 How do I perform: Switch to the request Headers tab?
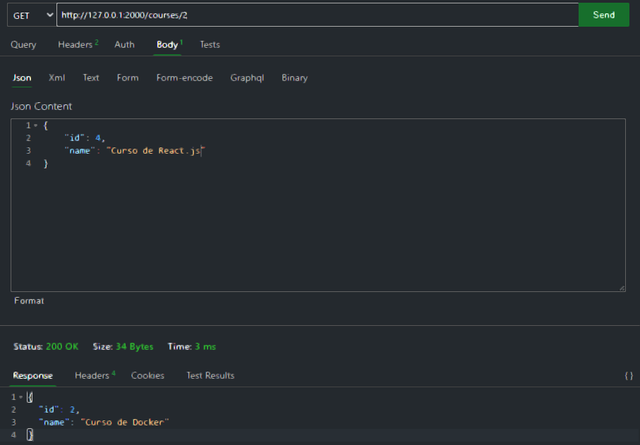pos(78,44)
